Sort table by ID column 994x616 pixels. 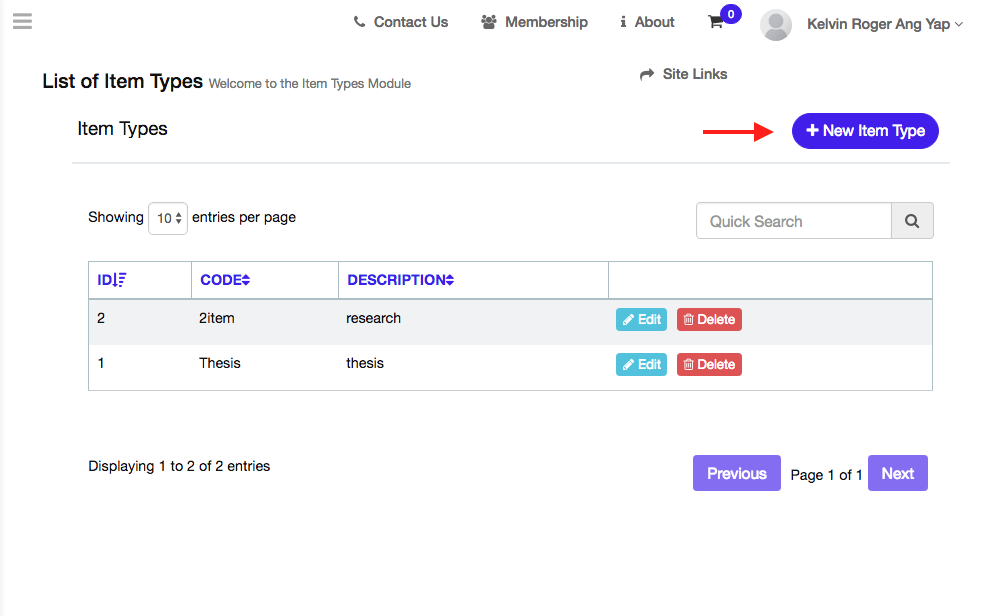click(112, 279)
